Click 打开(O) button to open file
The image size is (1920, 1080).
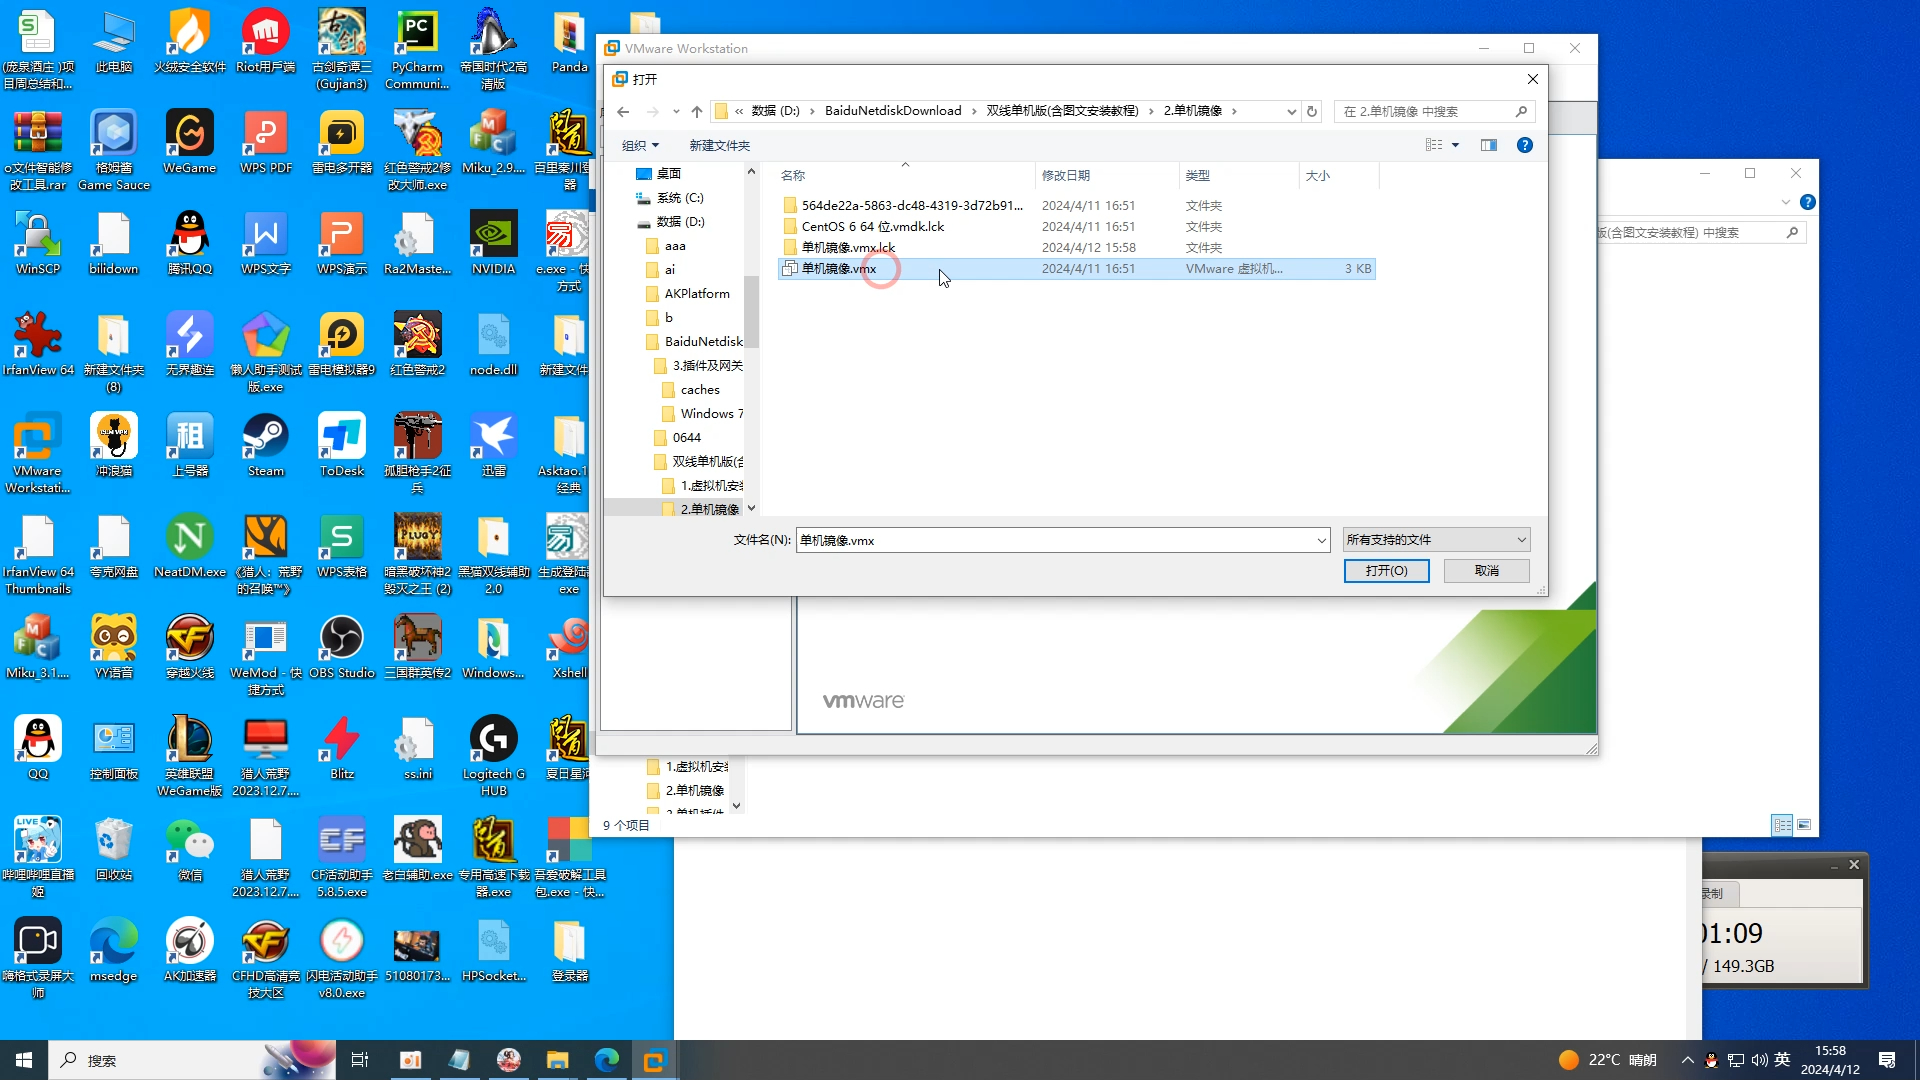1385,570
